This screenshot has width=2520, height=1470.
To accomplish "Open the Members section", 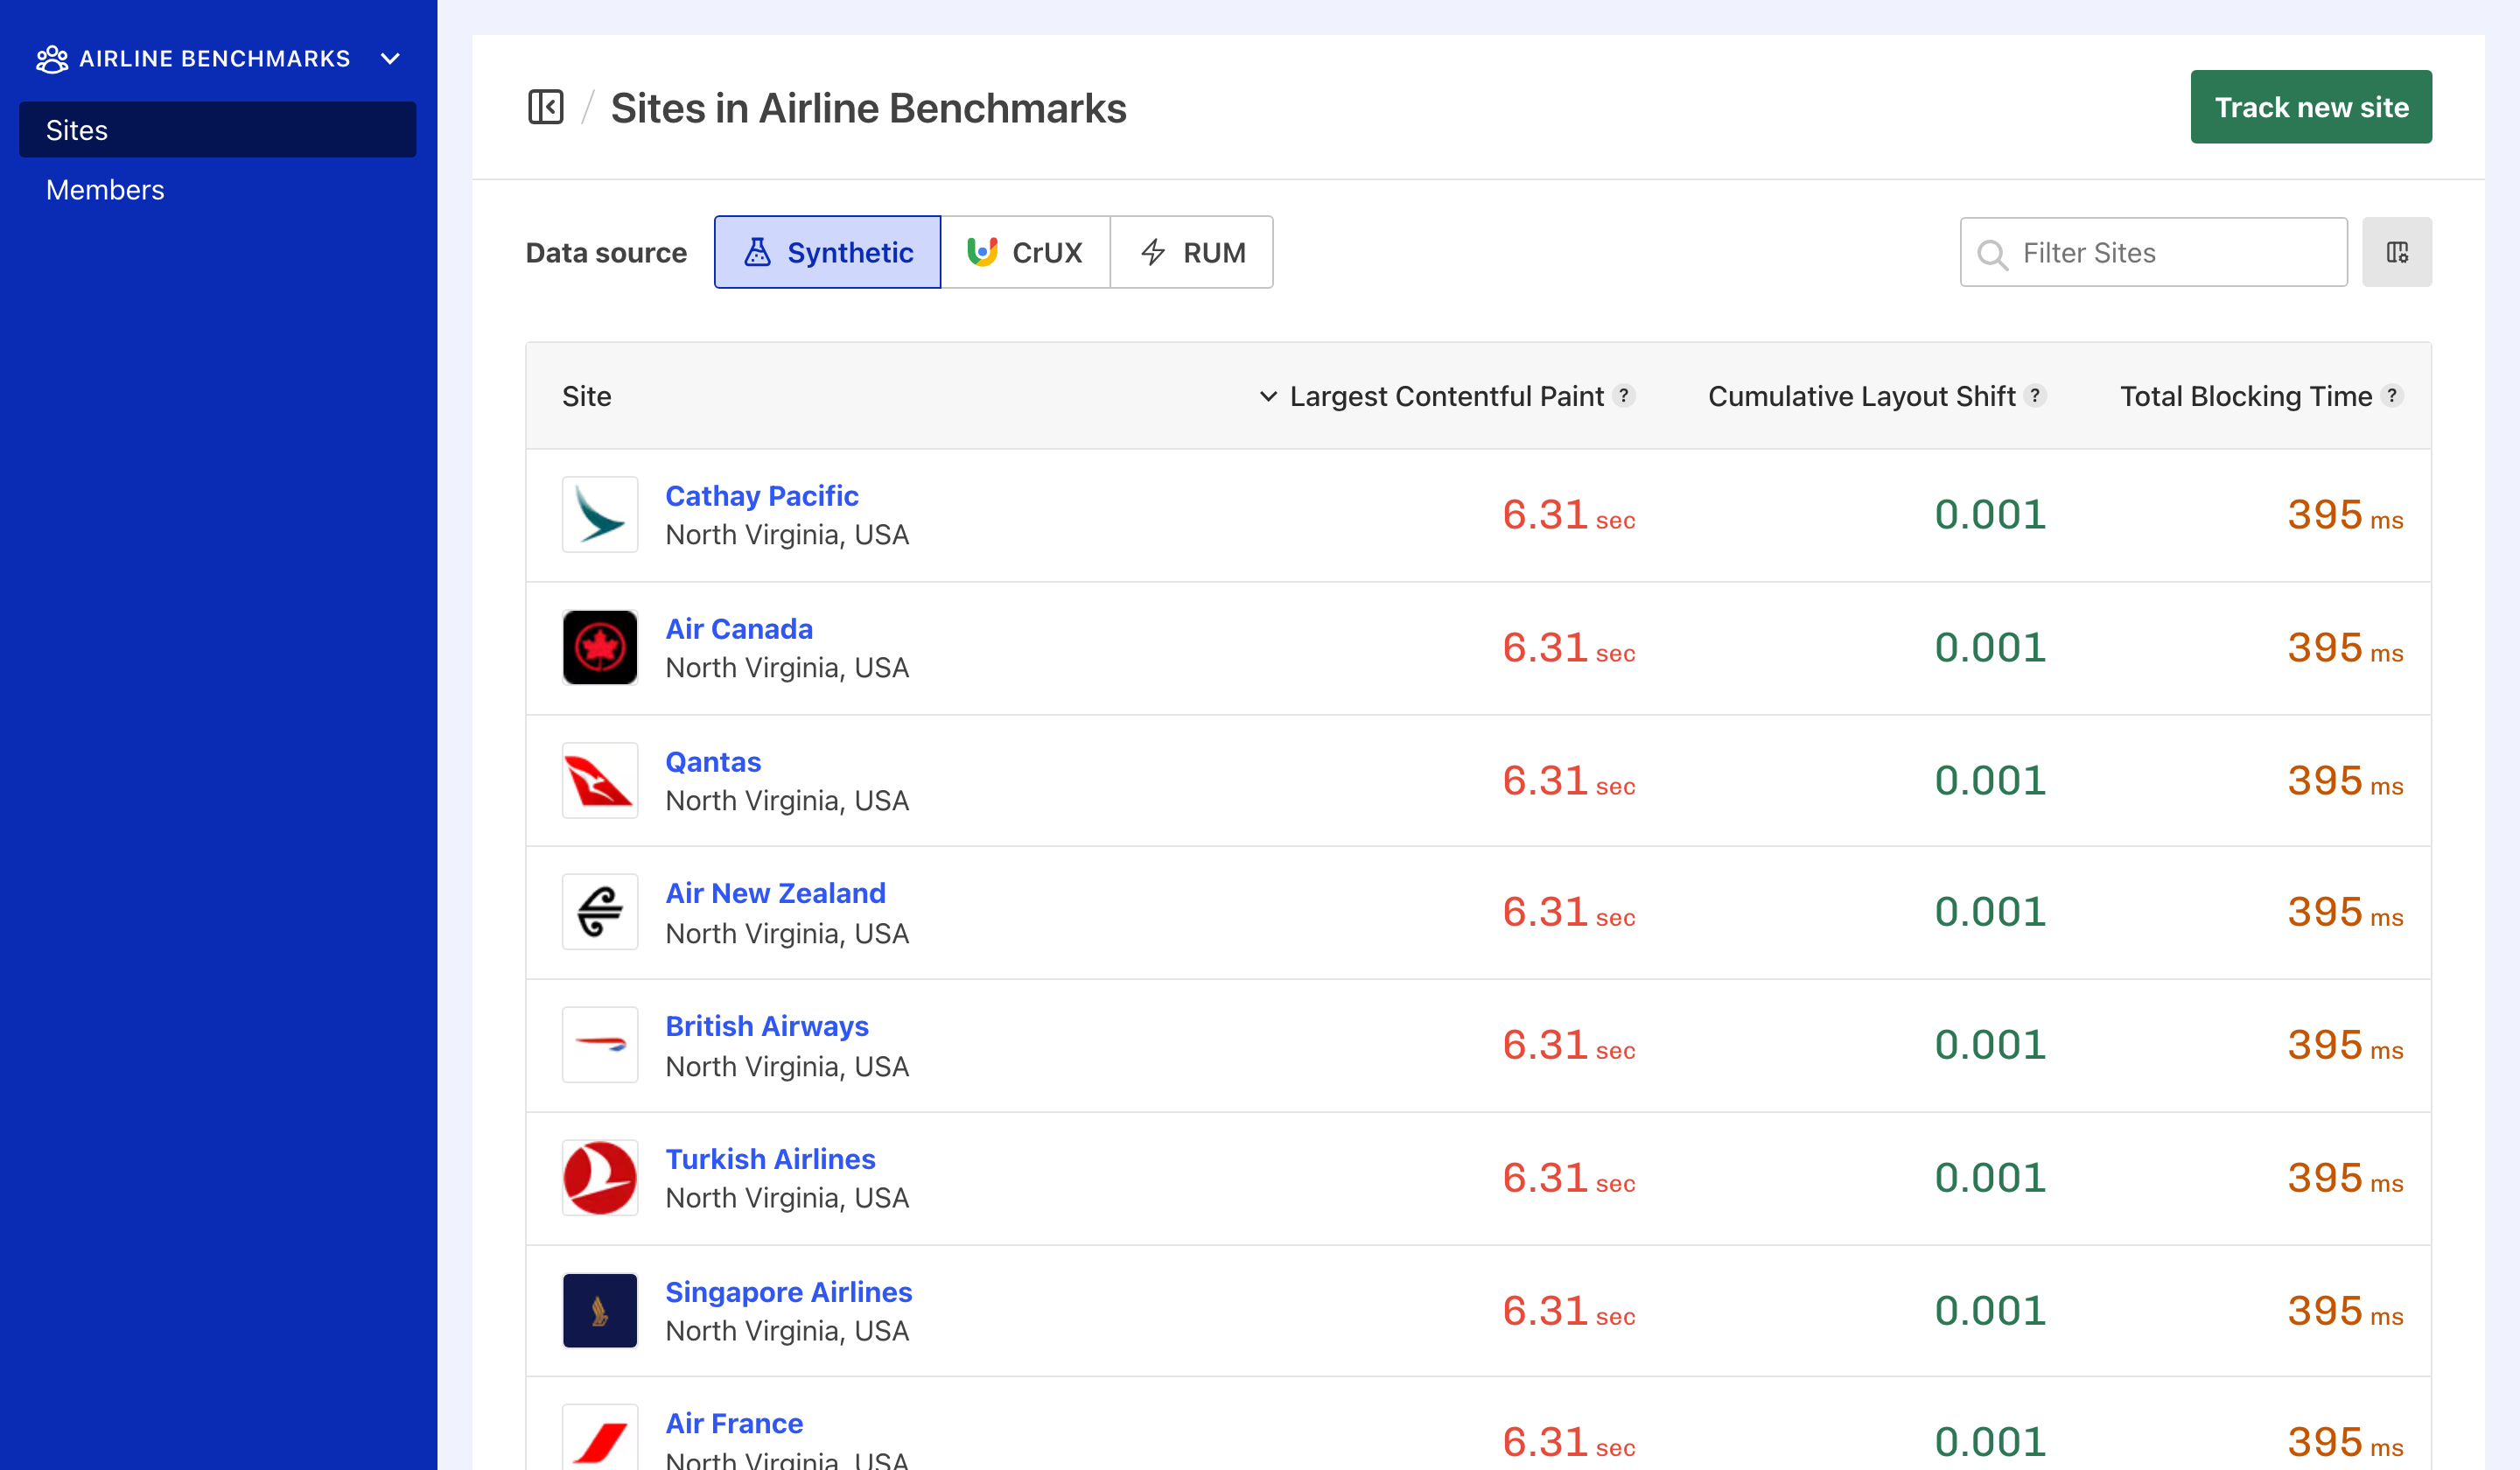I will [x=105, y=189].
